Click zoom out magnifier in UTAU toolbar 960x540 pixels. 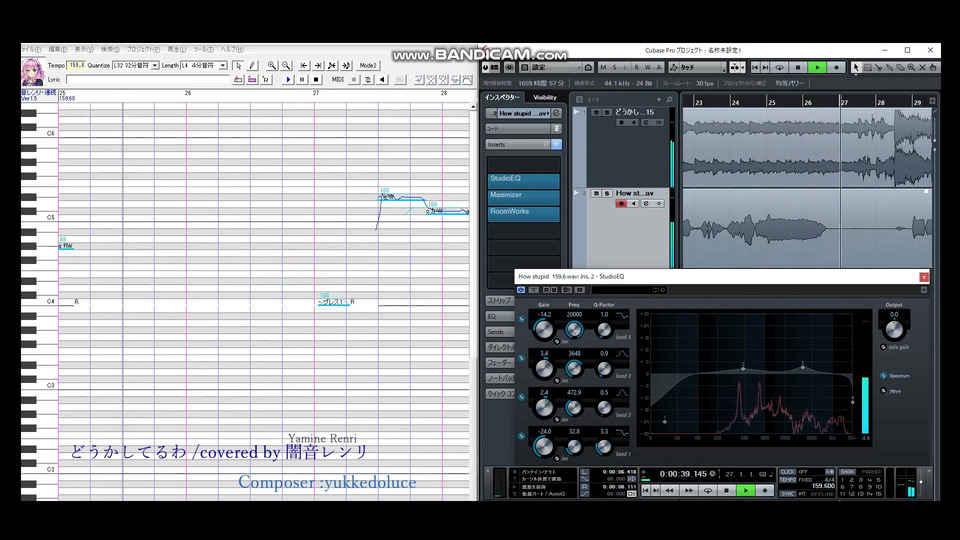(286, 66)
